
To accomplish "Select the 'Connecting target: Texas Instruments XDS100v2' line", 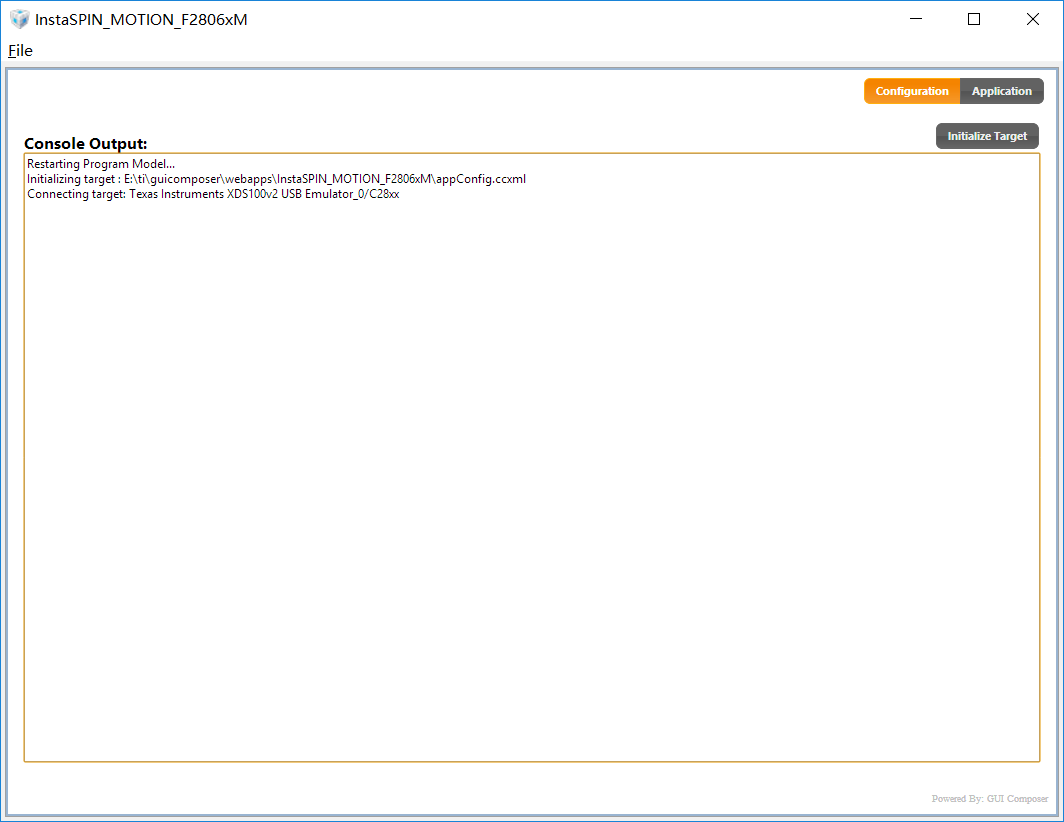I will point(213,194).
